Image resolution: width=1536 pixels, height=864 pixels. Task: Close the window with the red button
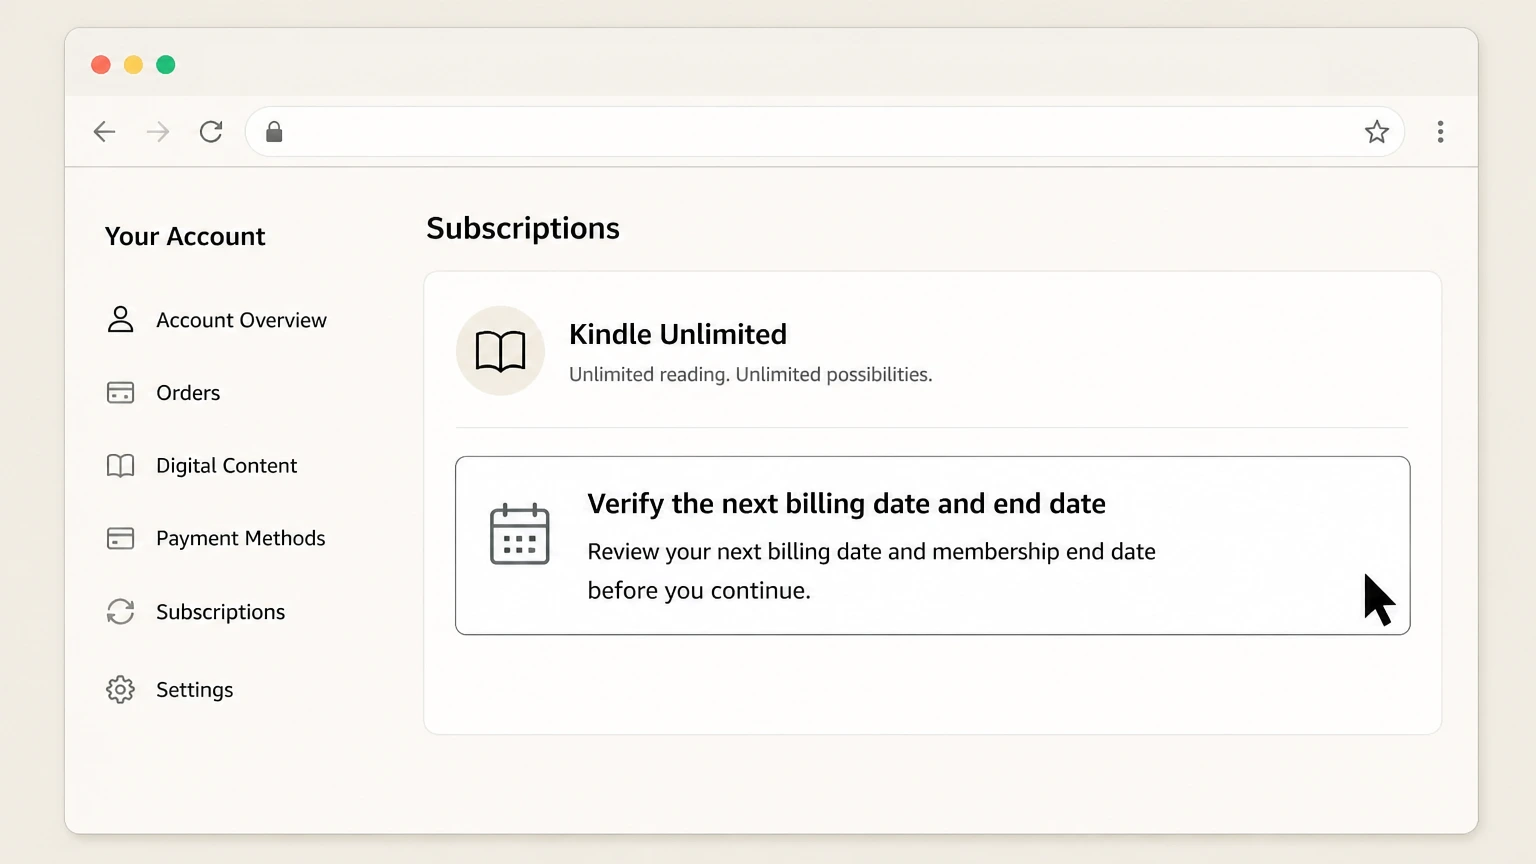tap(101, 65)
